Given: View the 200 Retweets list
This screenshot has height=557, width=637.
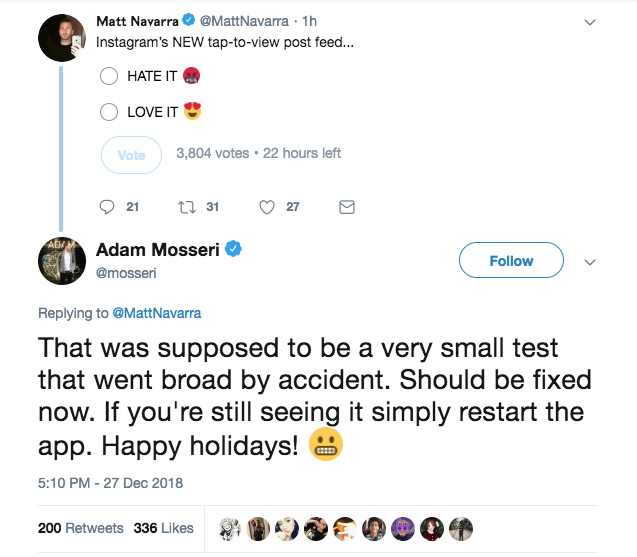Looking at the screenshot, I should tap(80, 528).
